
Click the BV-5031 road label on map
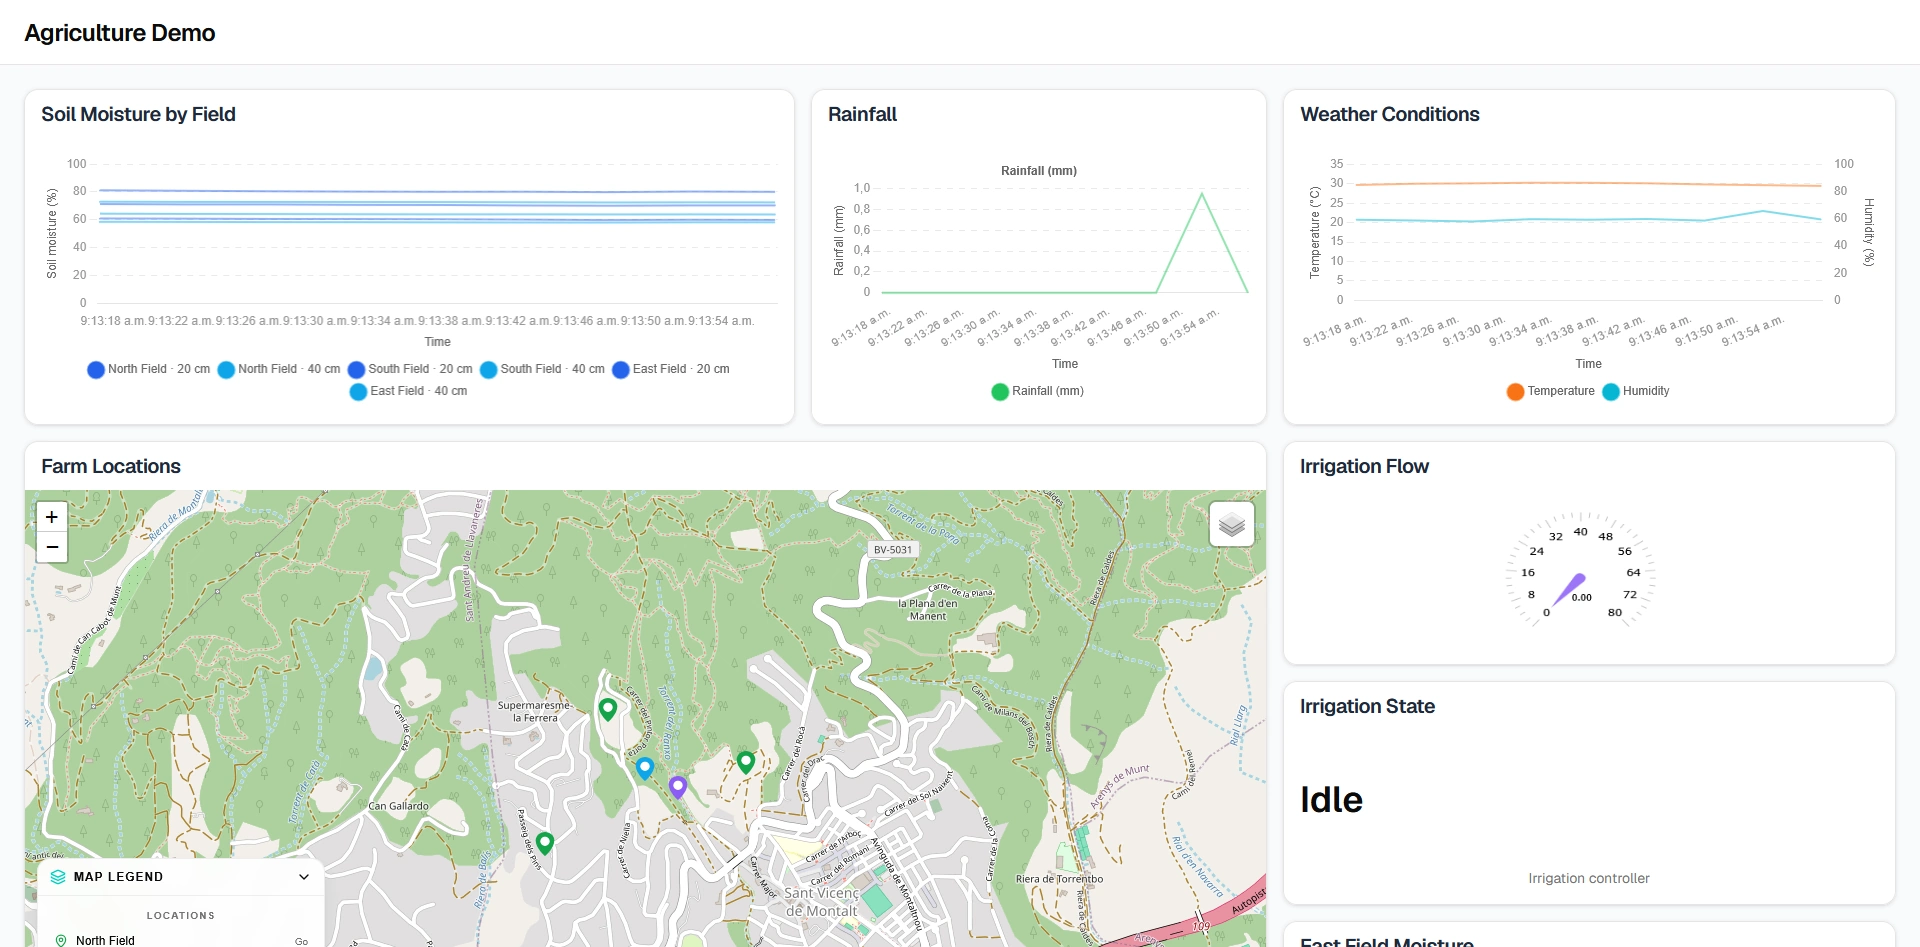coord(893,550)
